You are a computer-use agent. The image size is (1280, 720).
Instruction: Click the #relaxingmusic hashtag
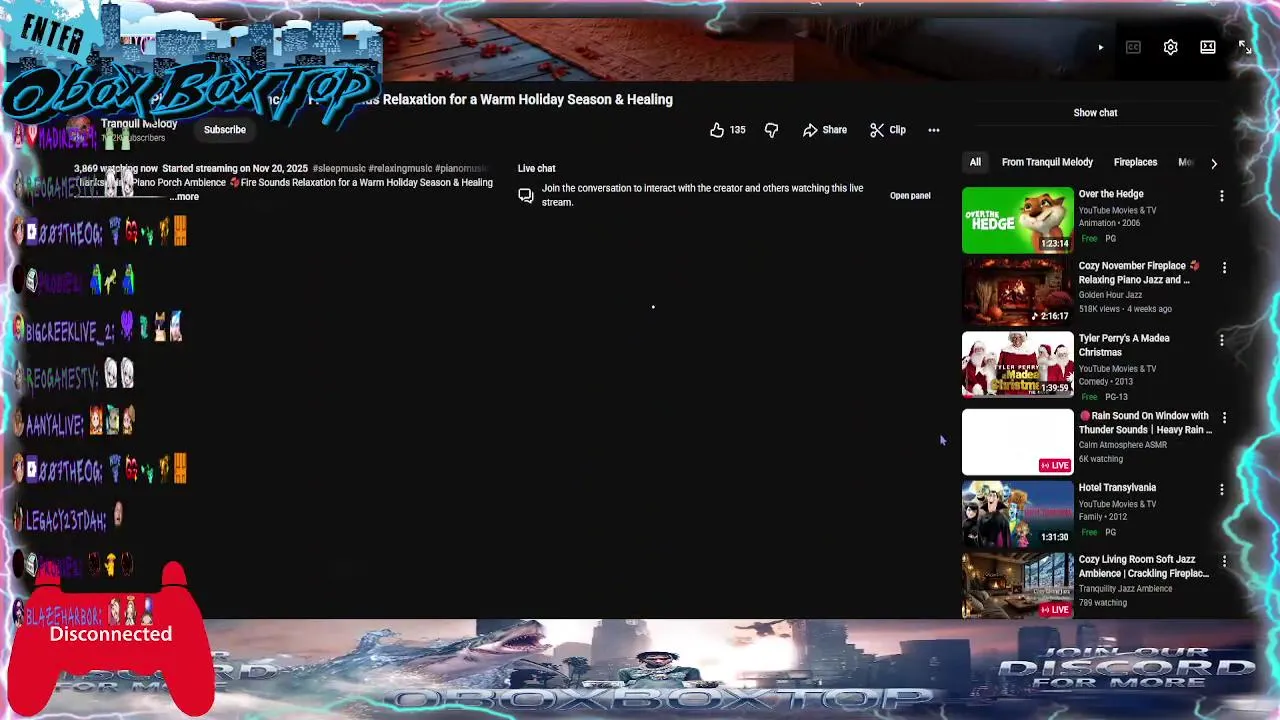(400, 169)
